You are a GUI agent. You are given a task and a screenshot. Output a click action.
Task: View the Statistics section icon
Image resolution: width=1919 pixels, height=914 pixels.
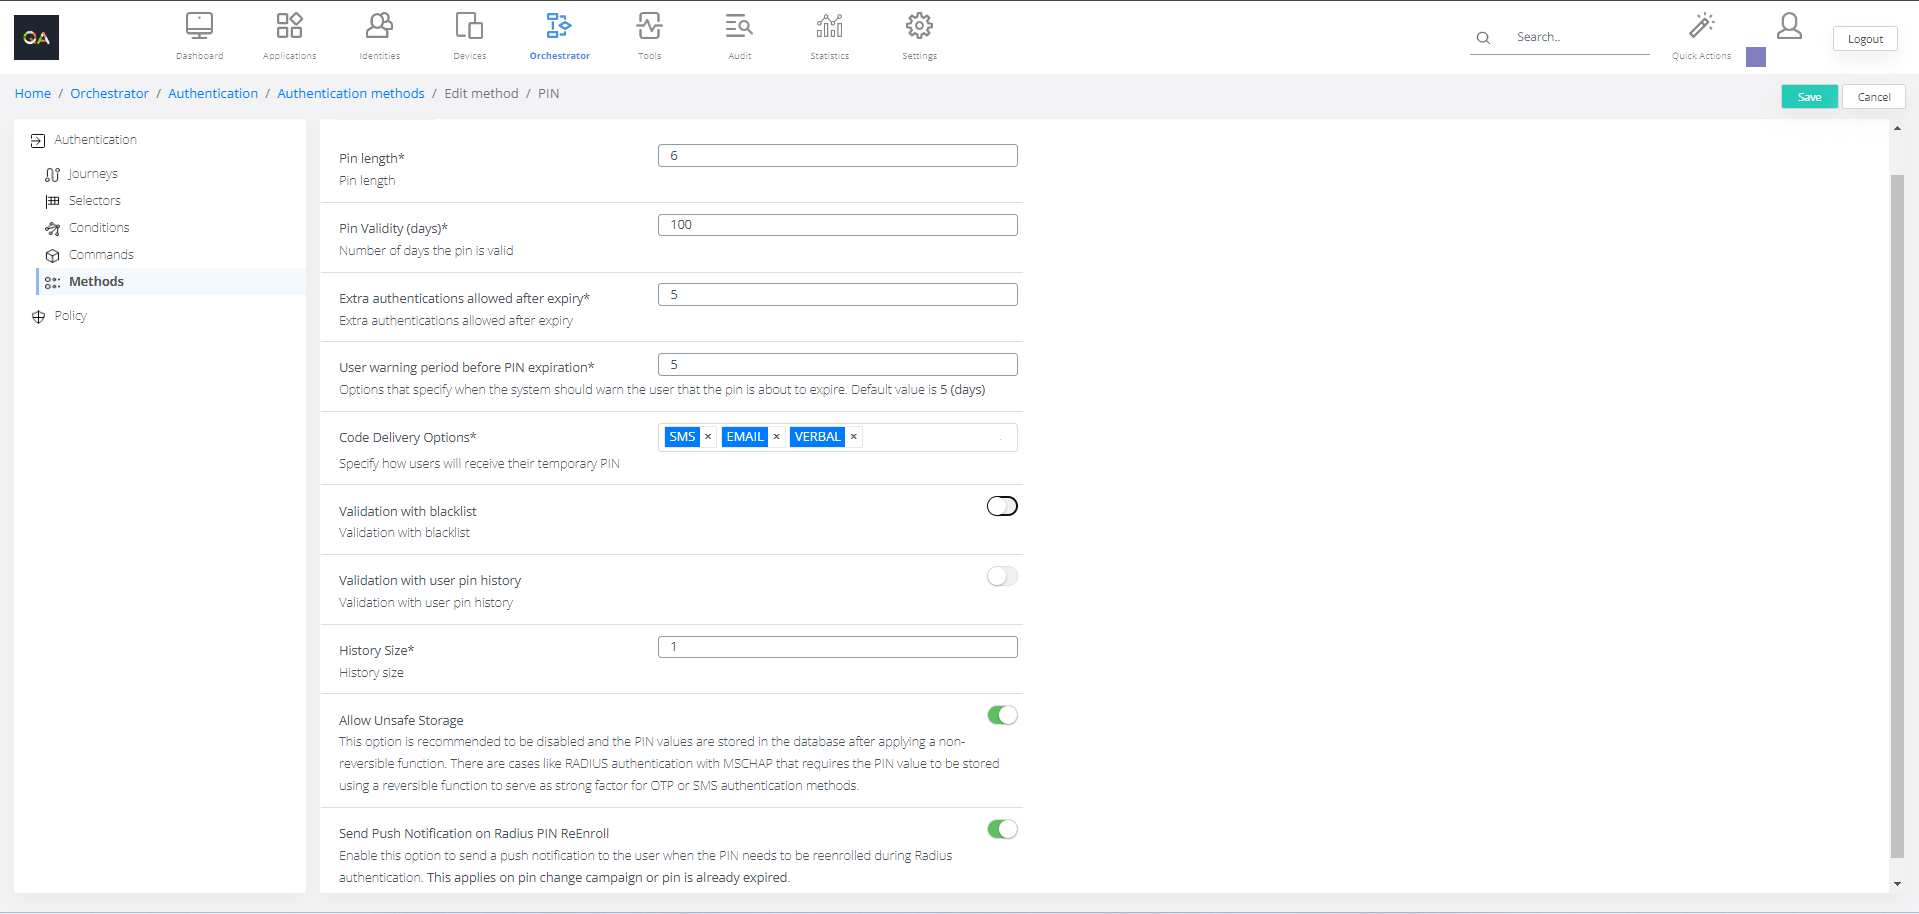pyautogui.click(x=829, y=26)
